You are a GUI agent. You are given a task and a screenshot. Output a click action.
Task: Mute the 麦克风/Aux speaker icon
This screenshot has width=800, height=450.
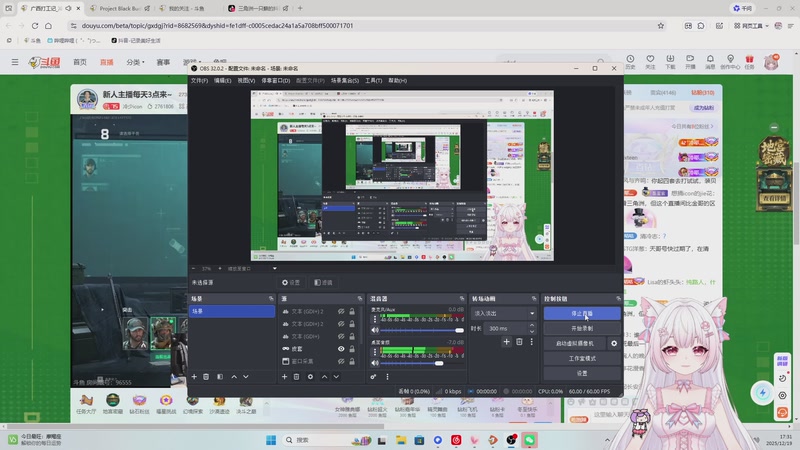(375, 330)
